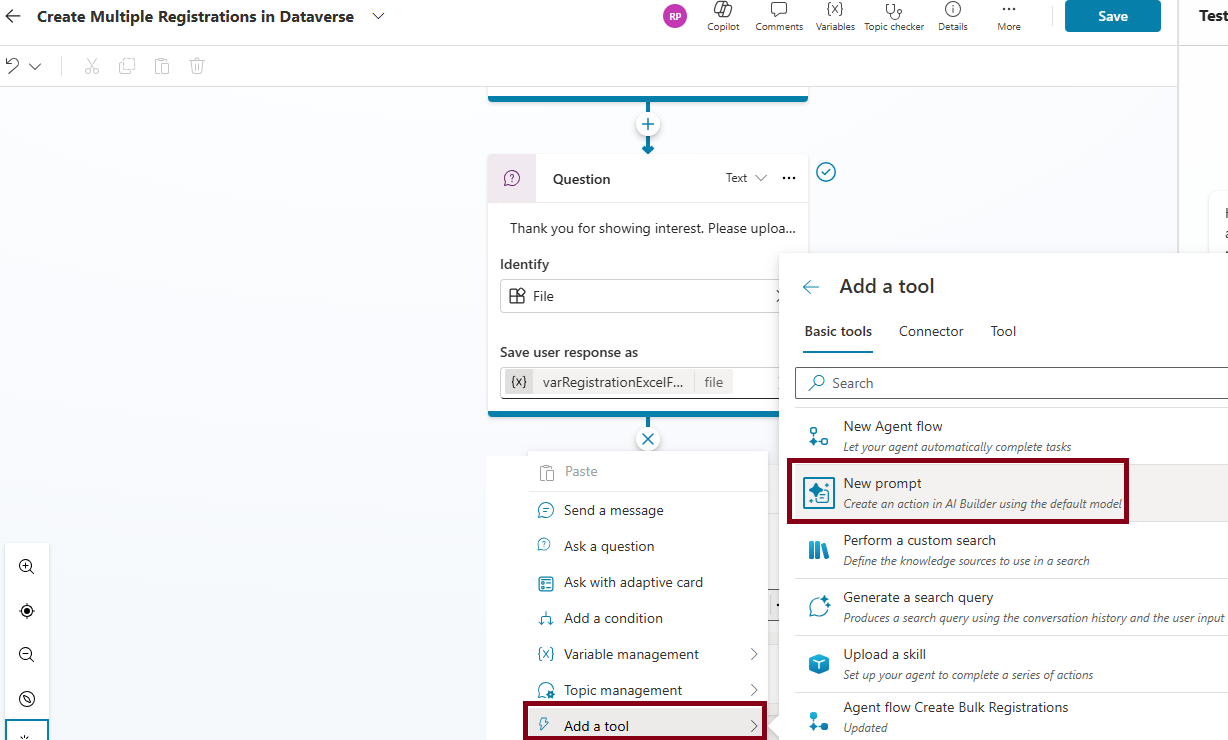The height and width of the screenshot is (740, 1228).
Task: Click the zoom out canvas icon
Action: pyautogui.click(x=27, y=655)
